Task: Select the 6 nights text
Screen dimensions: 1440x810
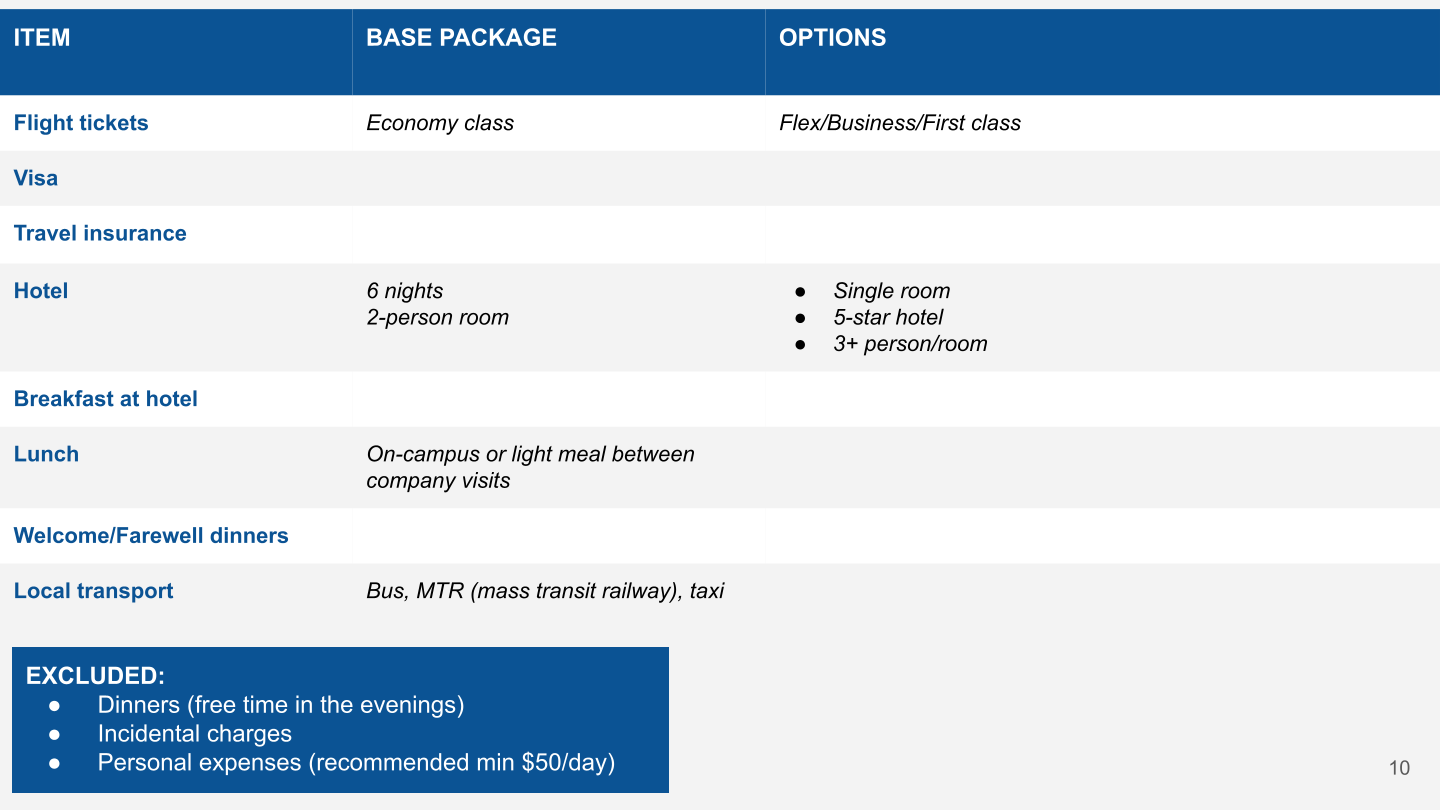Action: coord(405,291)
